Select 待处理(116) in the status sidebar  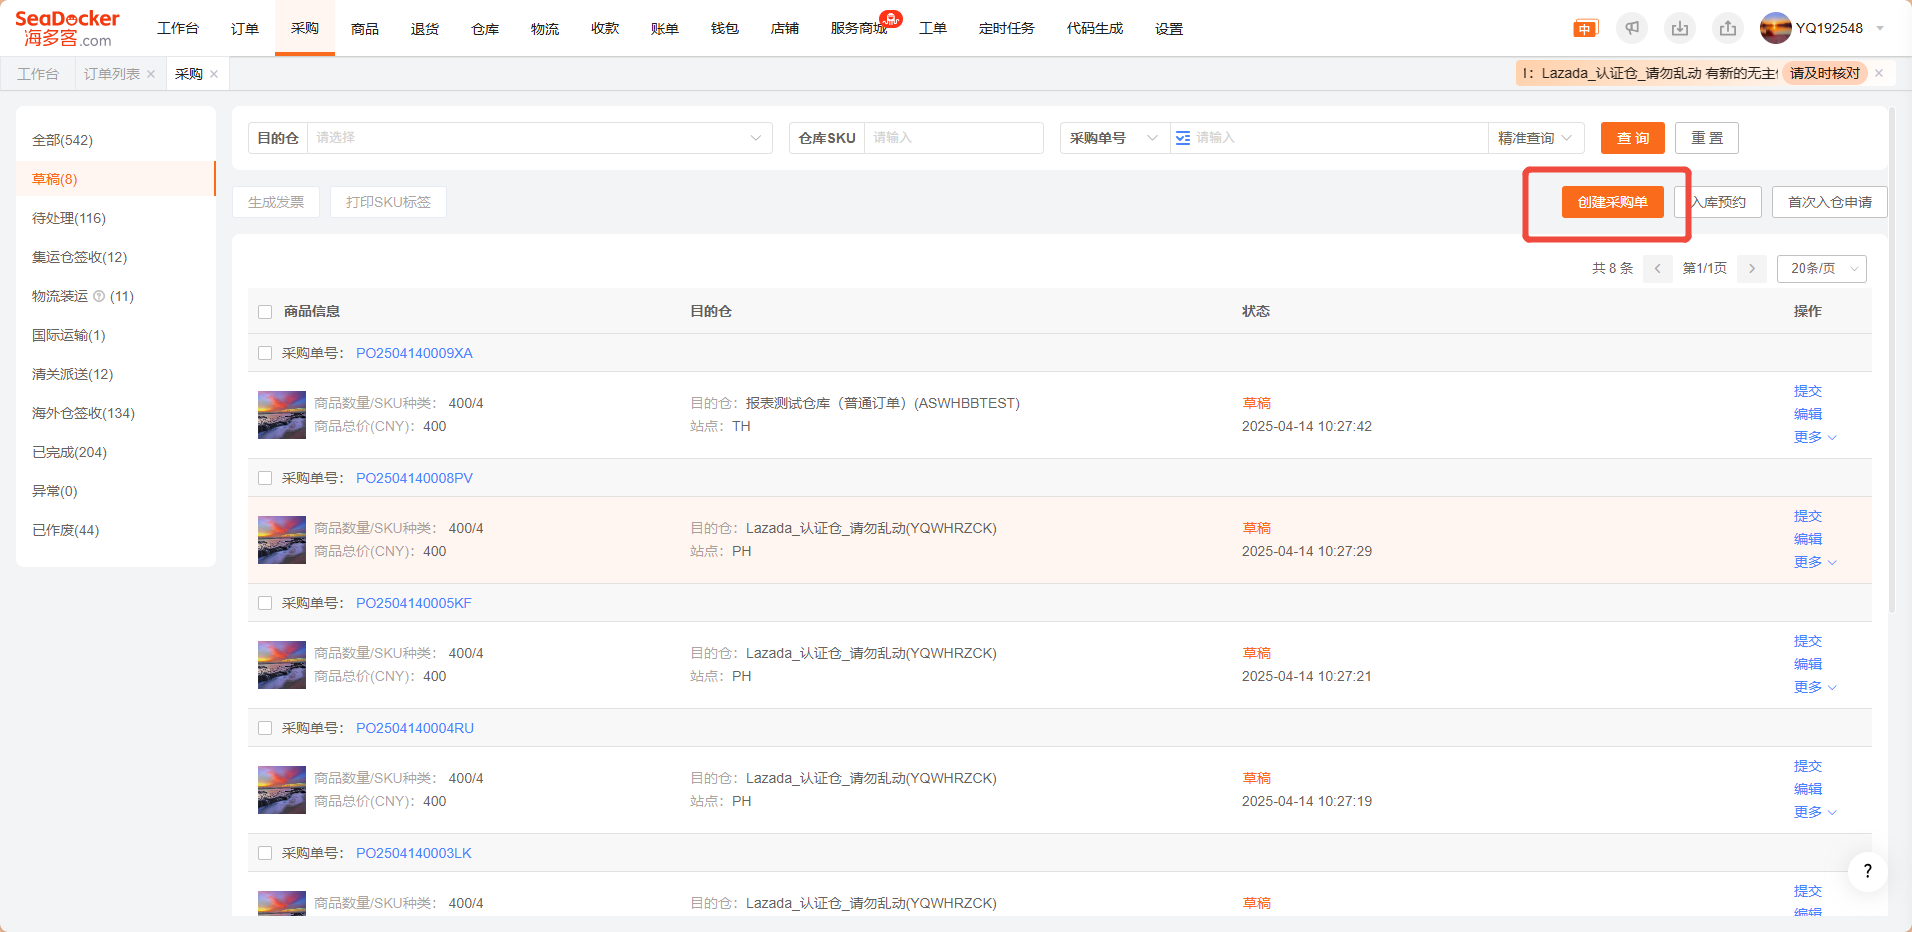69,218
